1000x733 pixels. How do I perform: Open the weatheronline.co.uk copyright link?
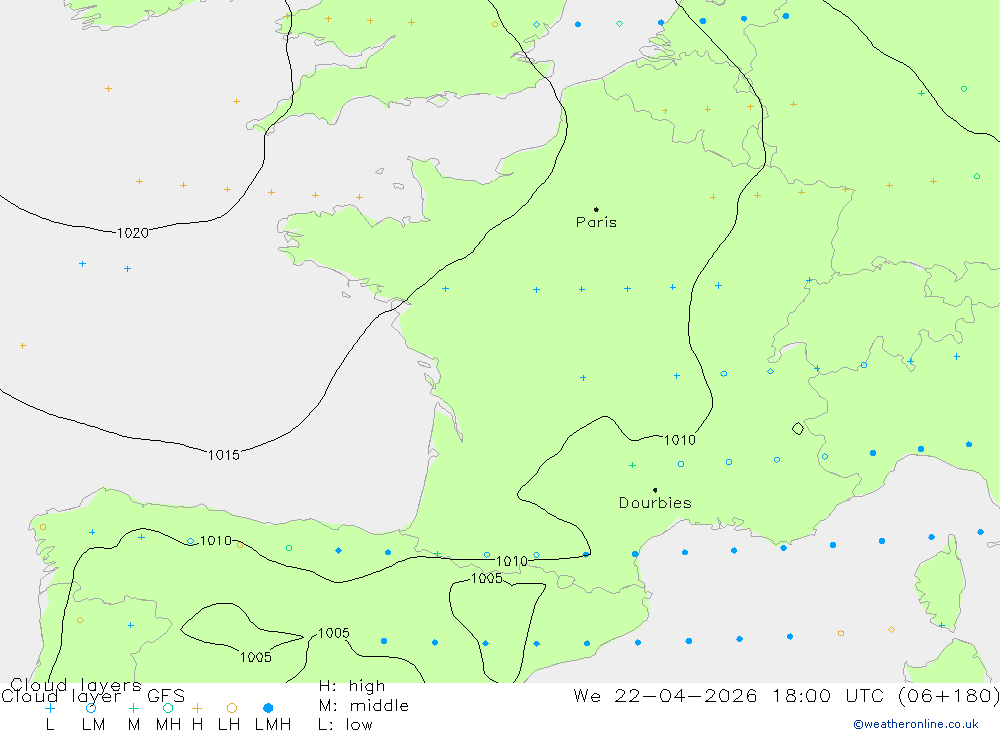tap(916, 724)
